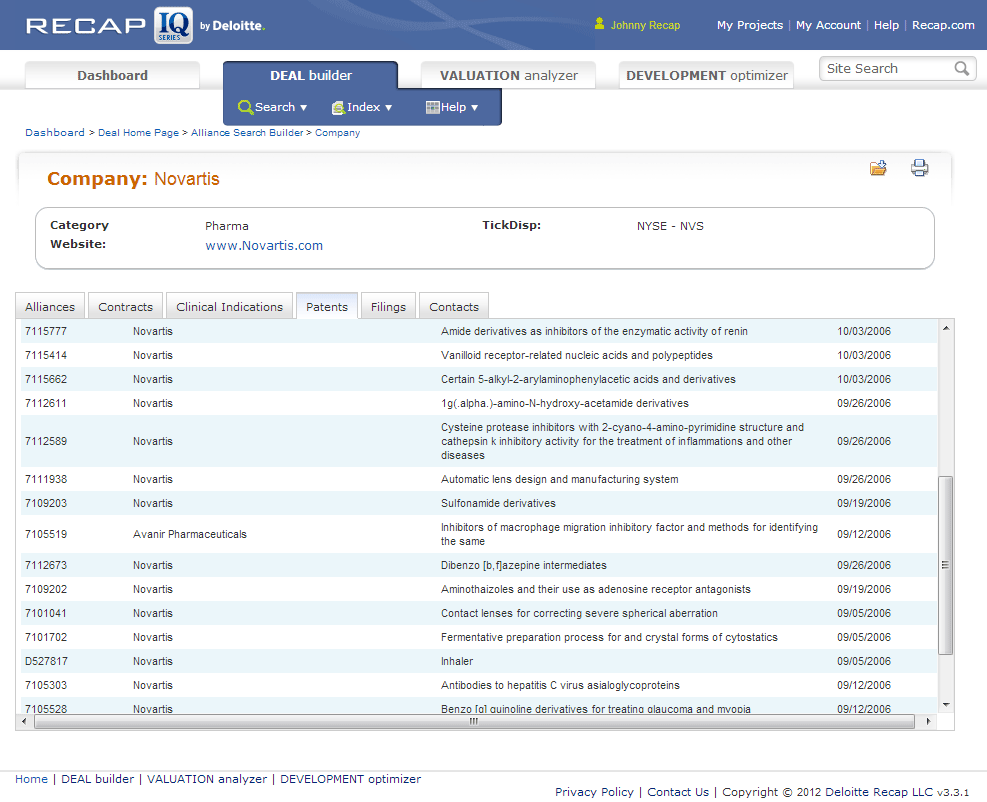Viewport: 987px width, 802px height.
Task: Click the magnifier icon in Site Search
Action: (962, 69)
